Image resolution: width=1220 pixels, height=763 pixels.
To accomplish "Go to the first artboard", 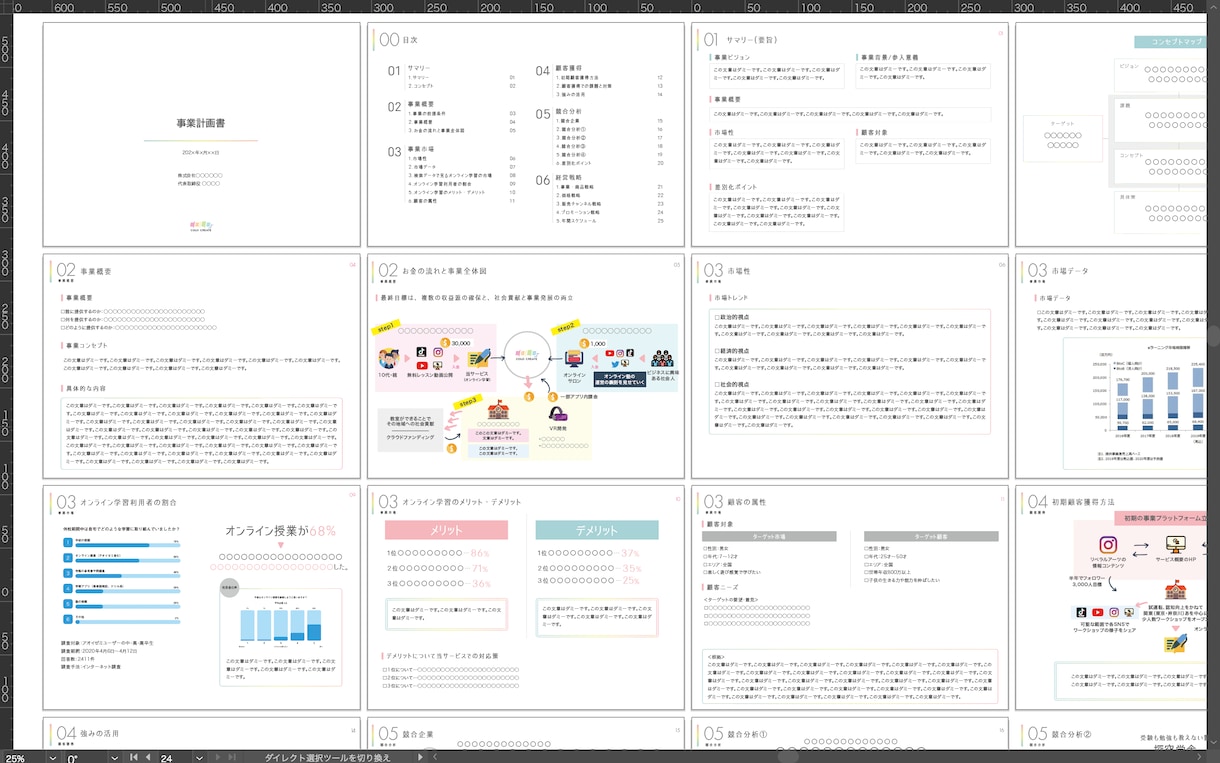I will pos(133,757).
